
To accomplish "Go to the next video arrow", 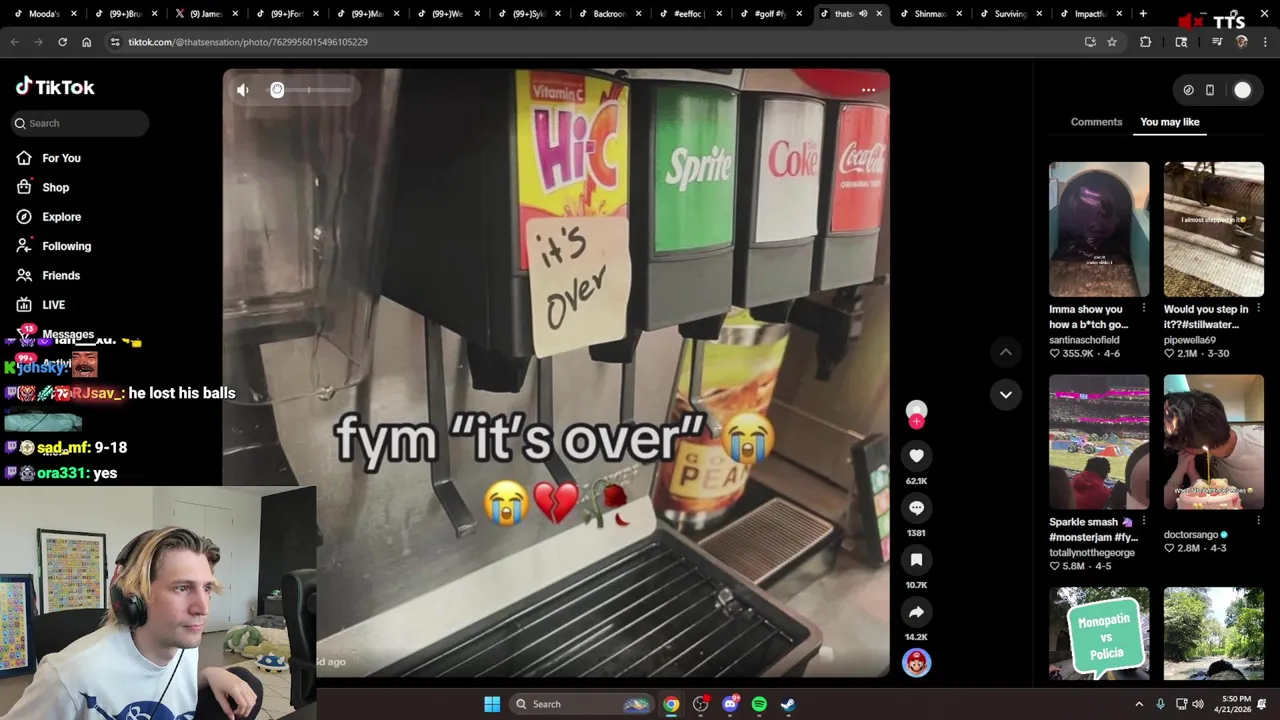I will point(1006,394).
